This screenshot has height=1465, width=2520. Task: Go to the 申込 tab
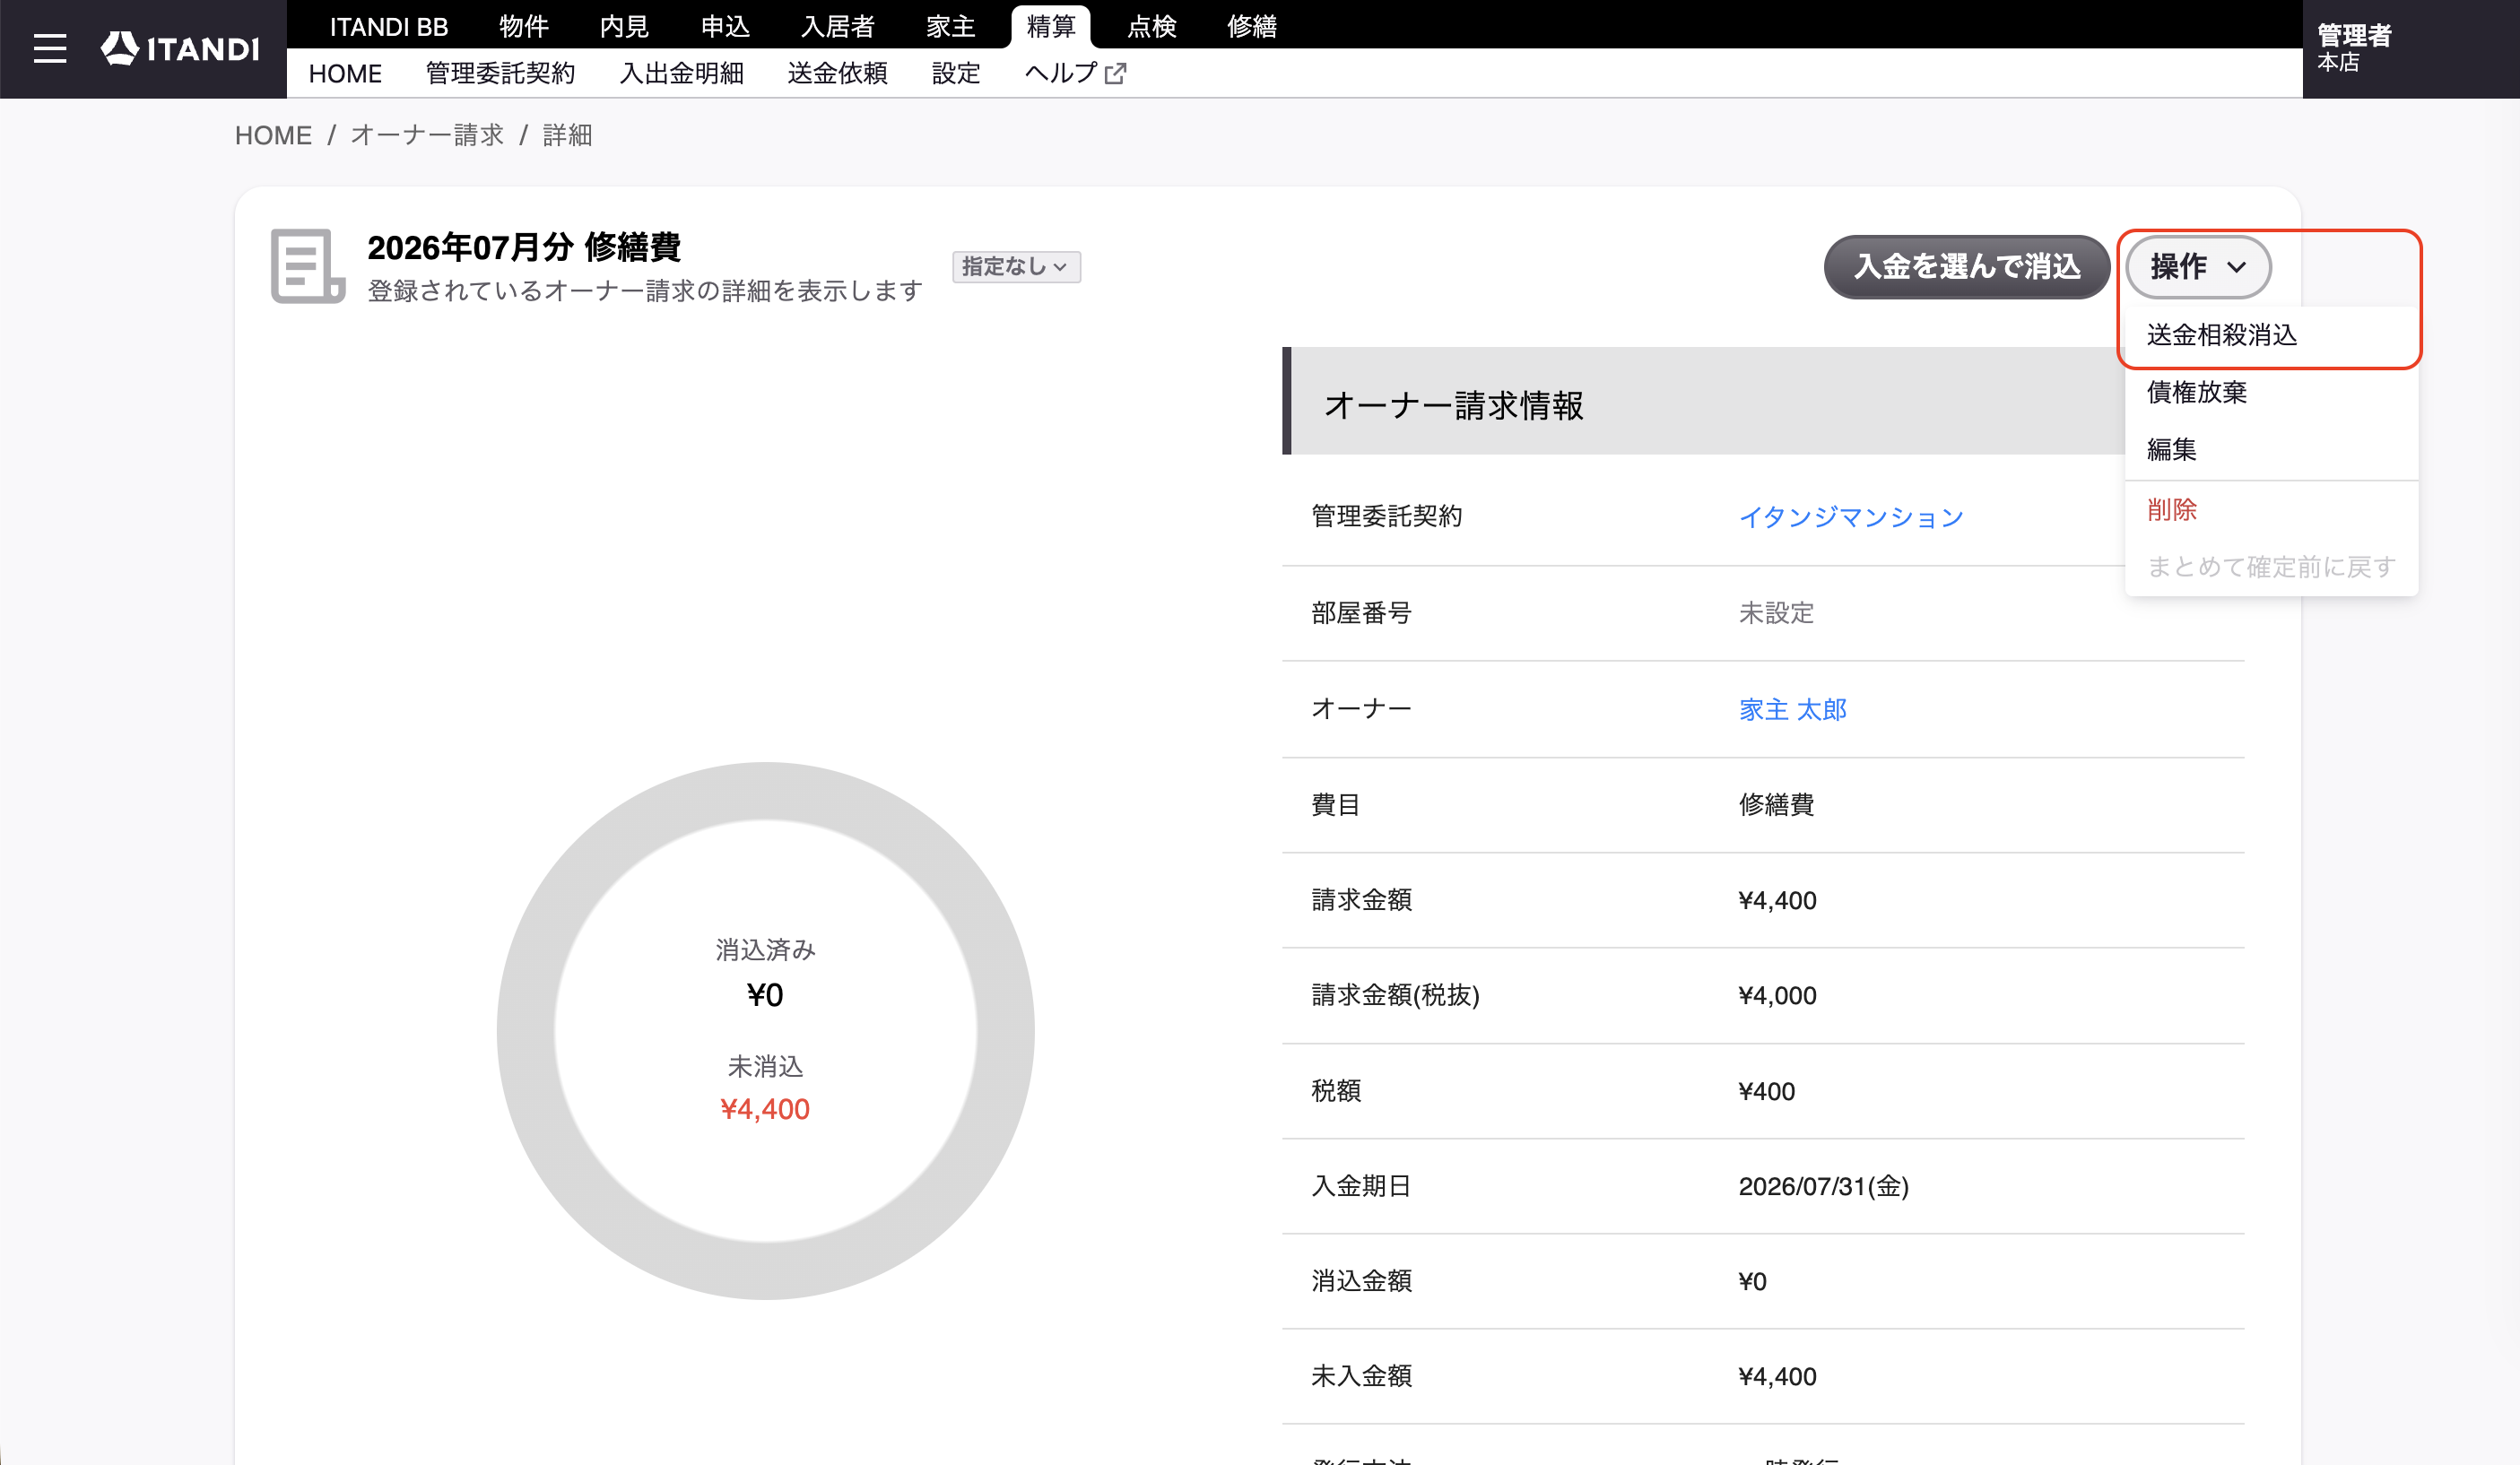click(x=725, y=26)
